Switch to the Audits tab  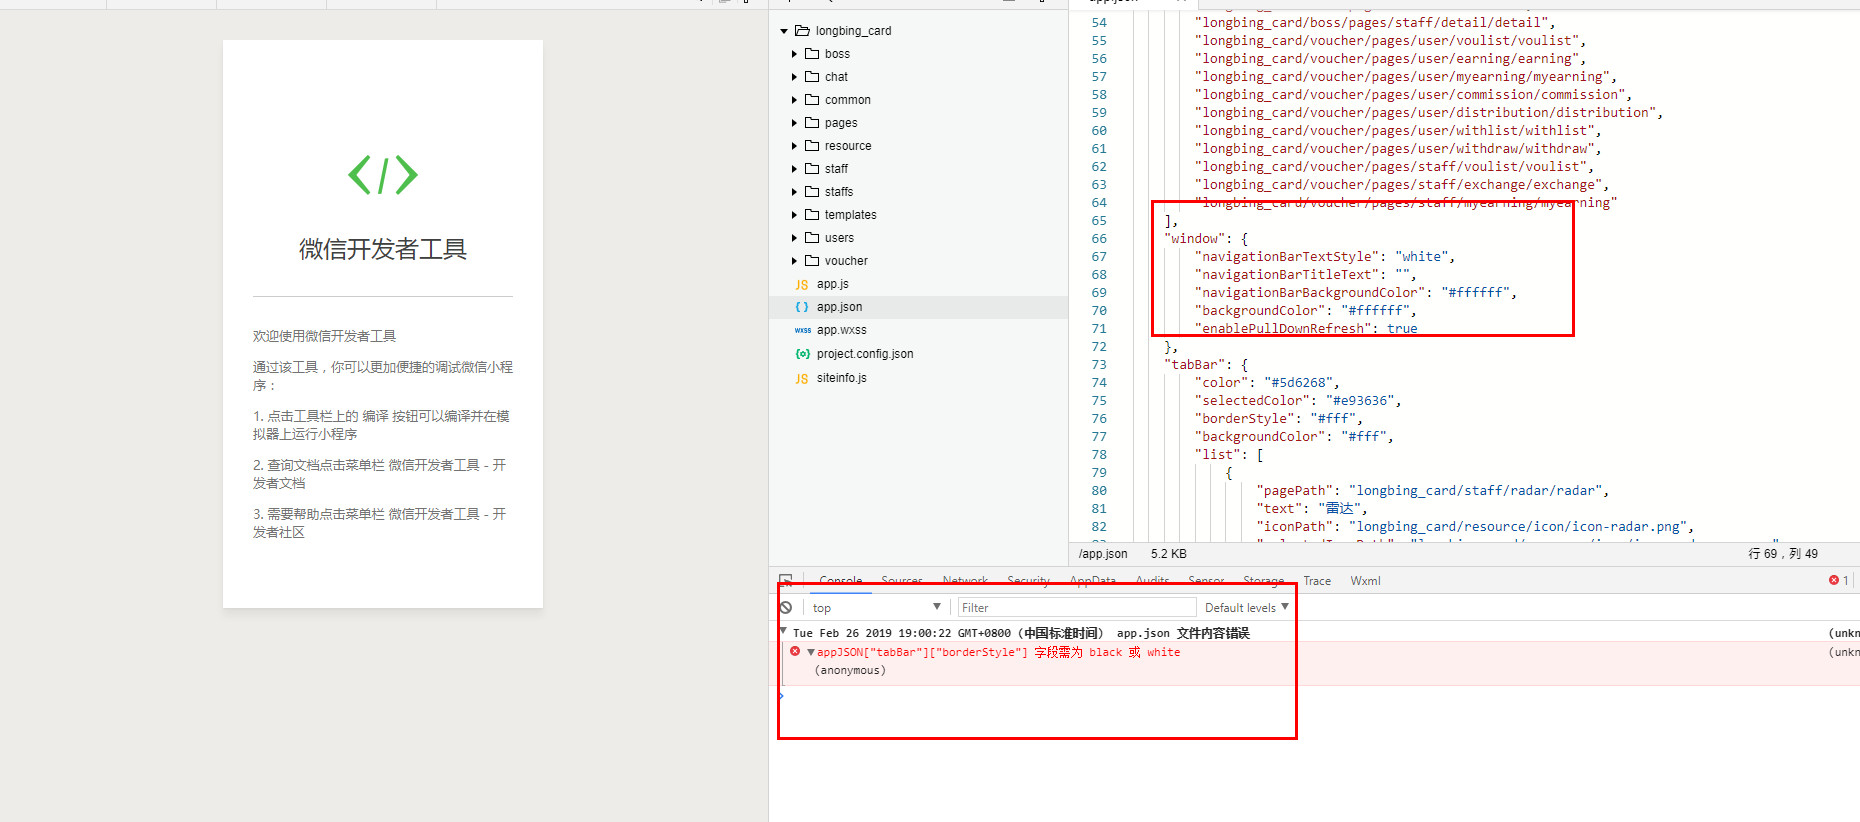coord(1152,581)
